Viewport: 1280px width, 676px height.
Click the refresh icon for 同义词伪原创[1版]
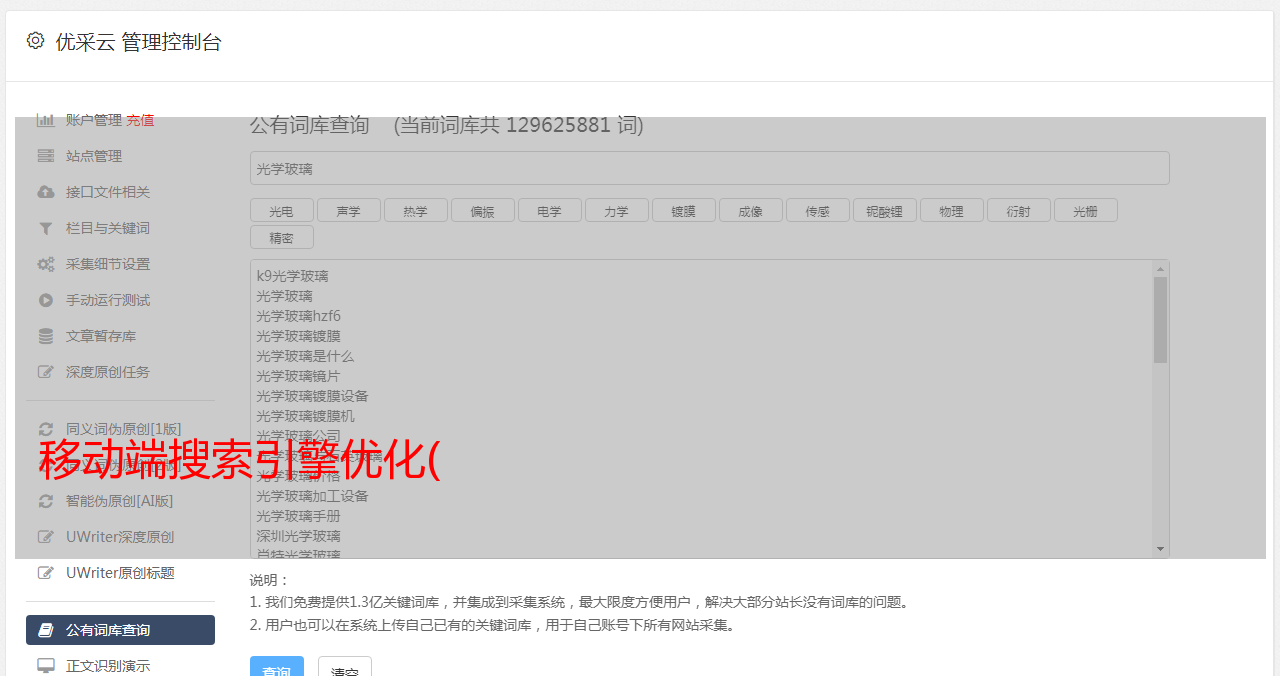point(46,429)
